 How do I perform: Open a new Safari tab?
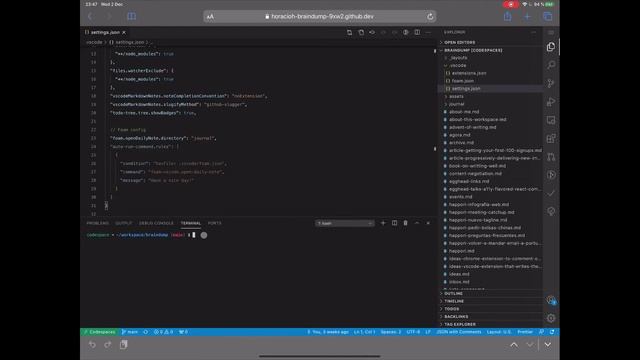click(x=527, y=16)
